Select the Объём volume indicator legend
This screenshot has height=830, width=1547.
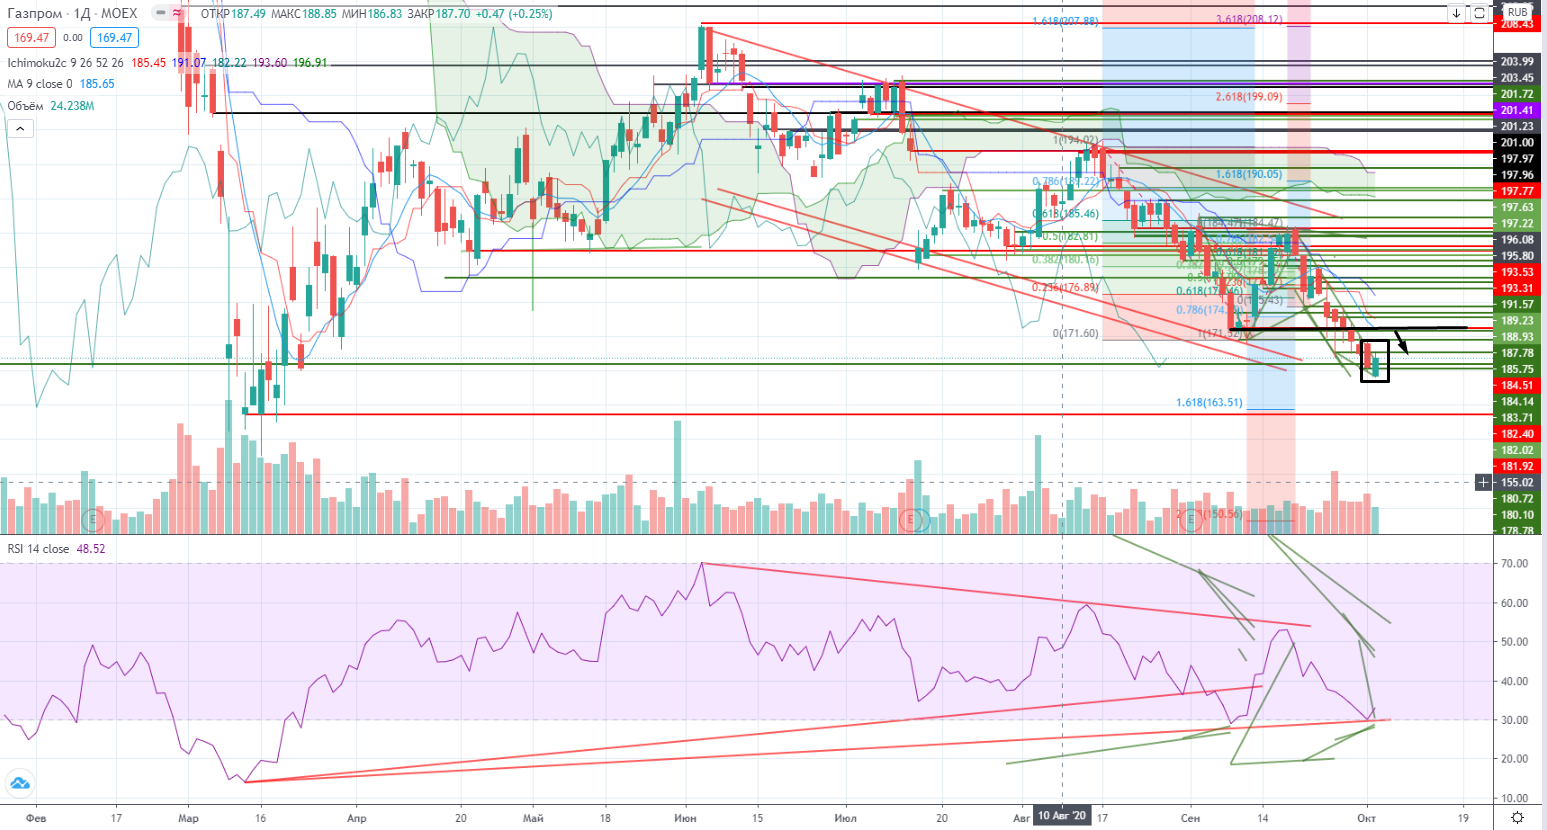25,106
